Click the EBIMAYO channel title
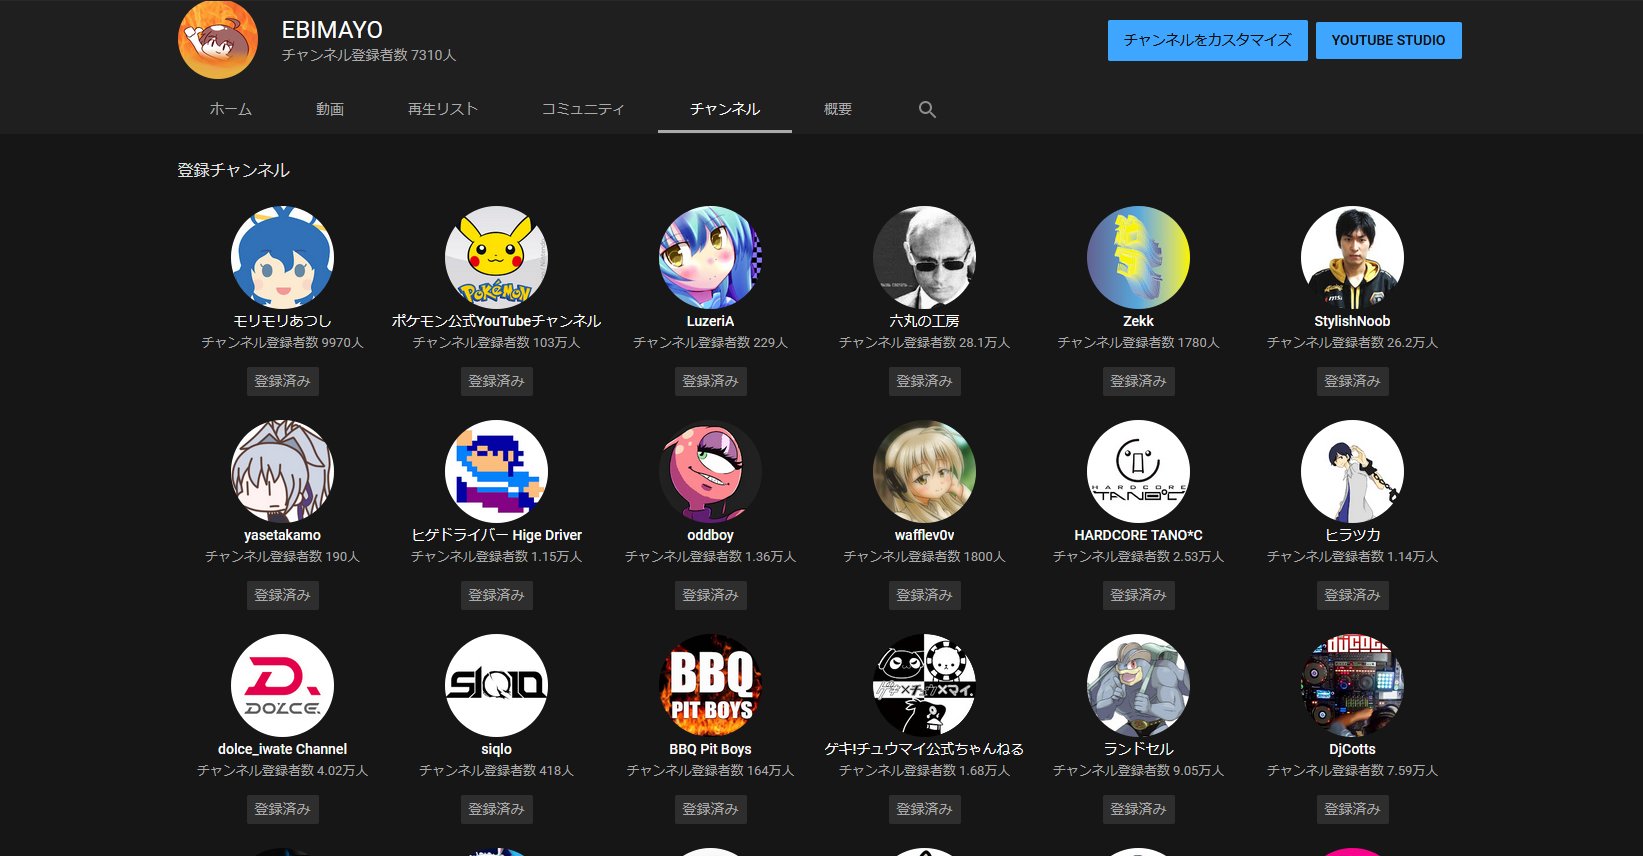 [332, 30]
